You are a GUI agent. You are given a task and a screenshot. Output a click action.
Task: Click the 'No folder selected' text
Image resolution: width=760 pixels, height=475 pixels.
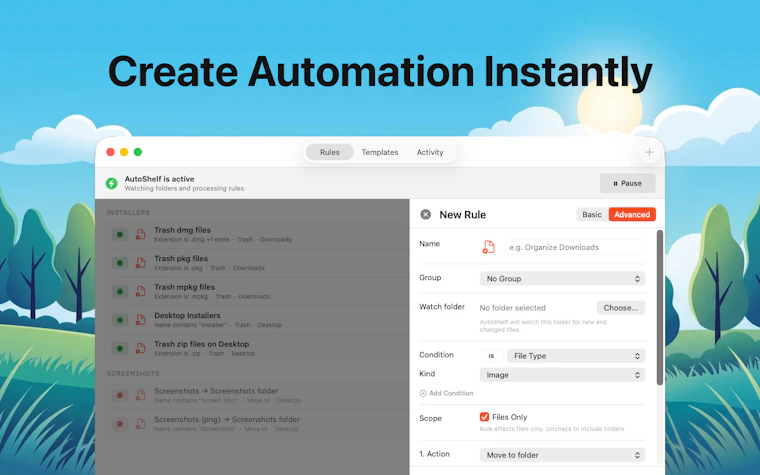point(512,308)
